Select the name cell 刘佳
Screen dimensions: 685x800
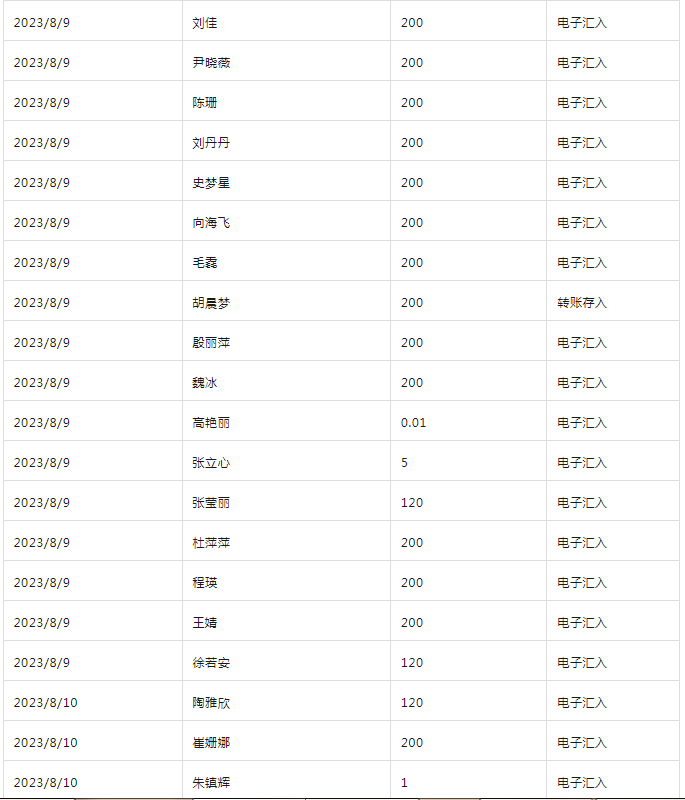(286, 22)
